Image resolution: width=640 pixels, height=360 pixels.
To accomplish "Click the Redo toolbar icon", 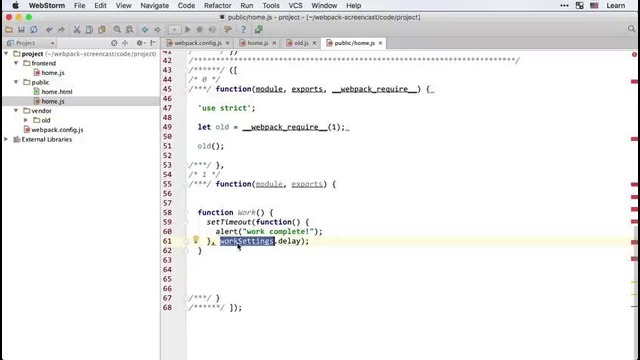I will coord(61,30).
